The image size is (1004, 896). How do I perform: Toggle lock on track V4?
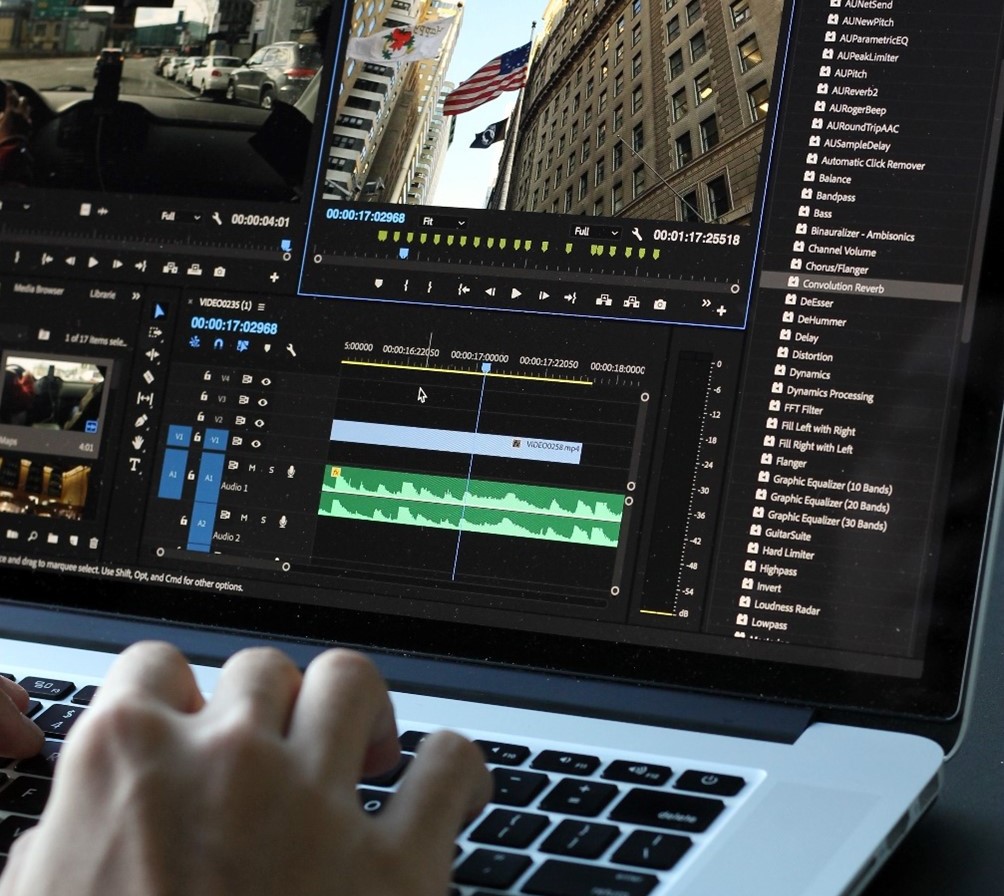click(207, 376)
